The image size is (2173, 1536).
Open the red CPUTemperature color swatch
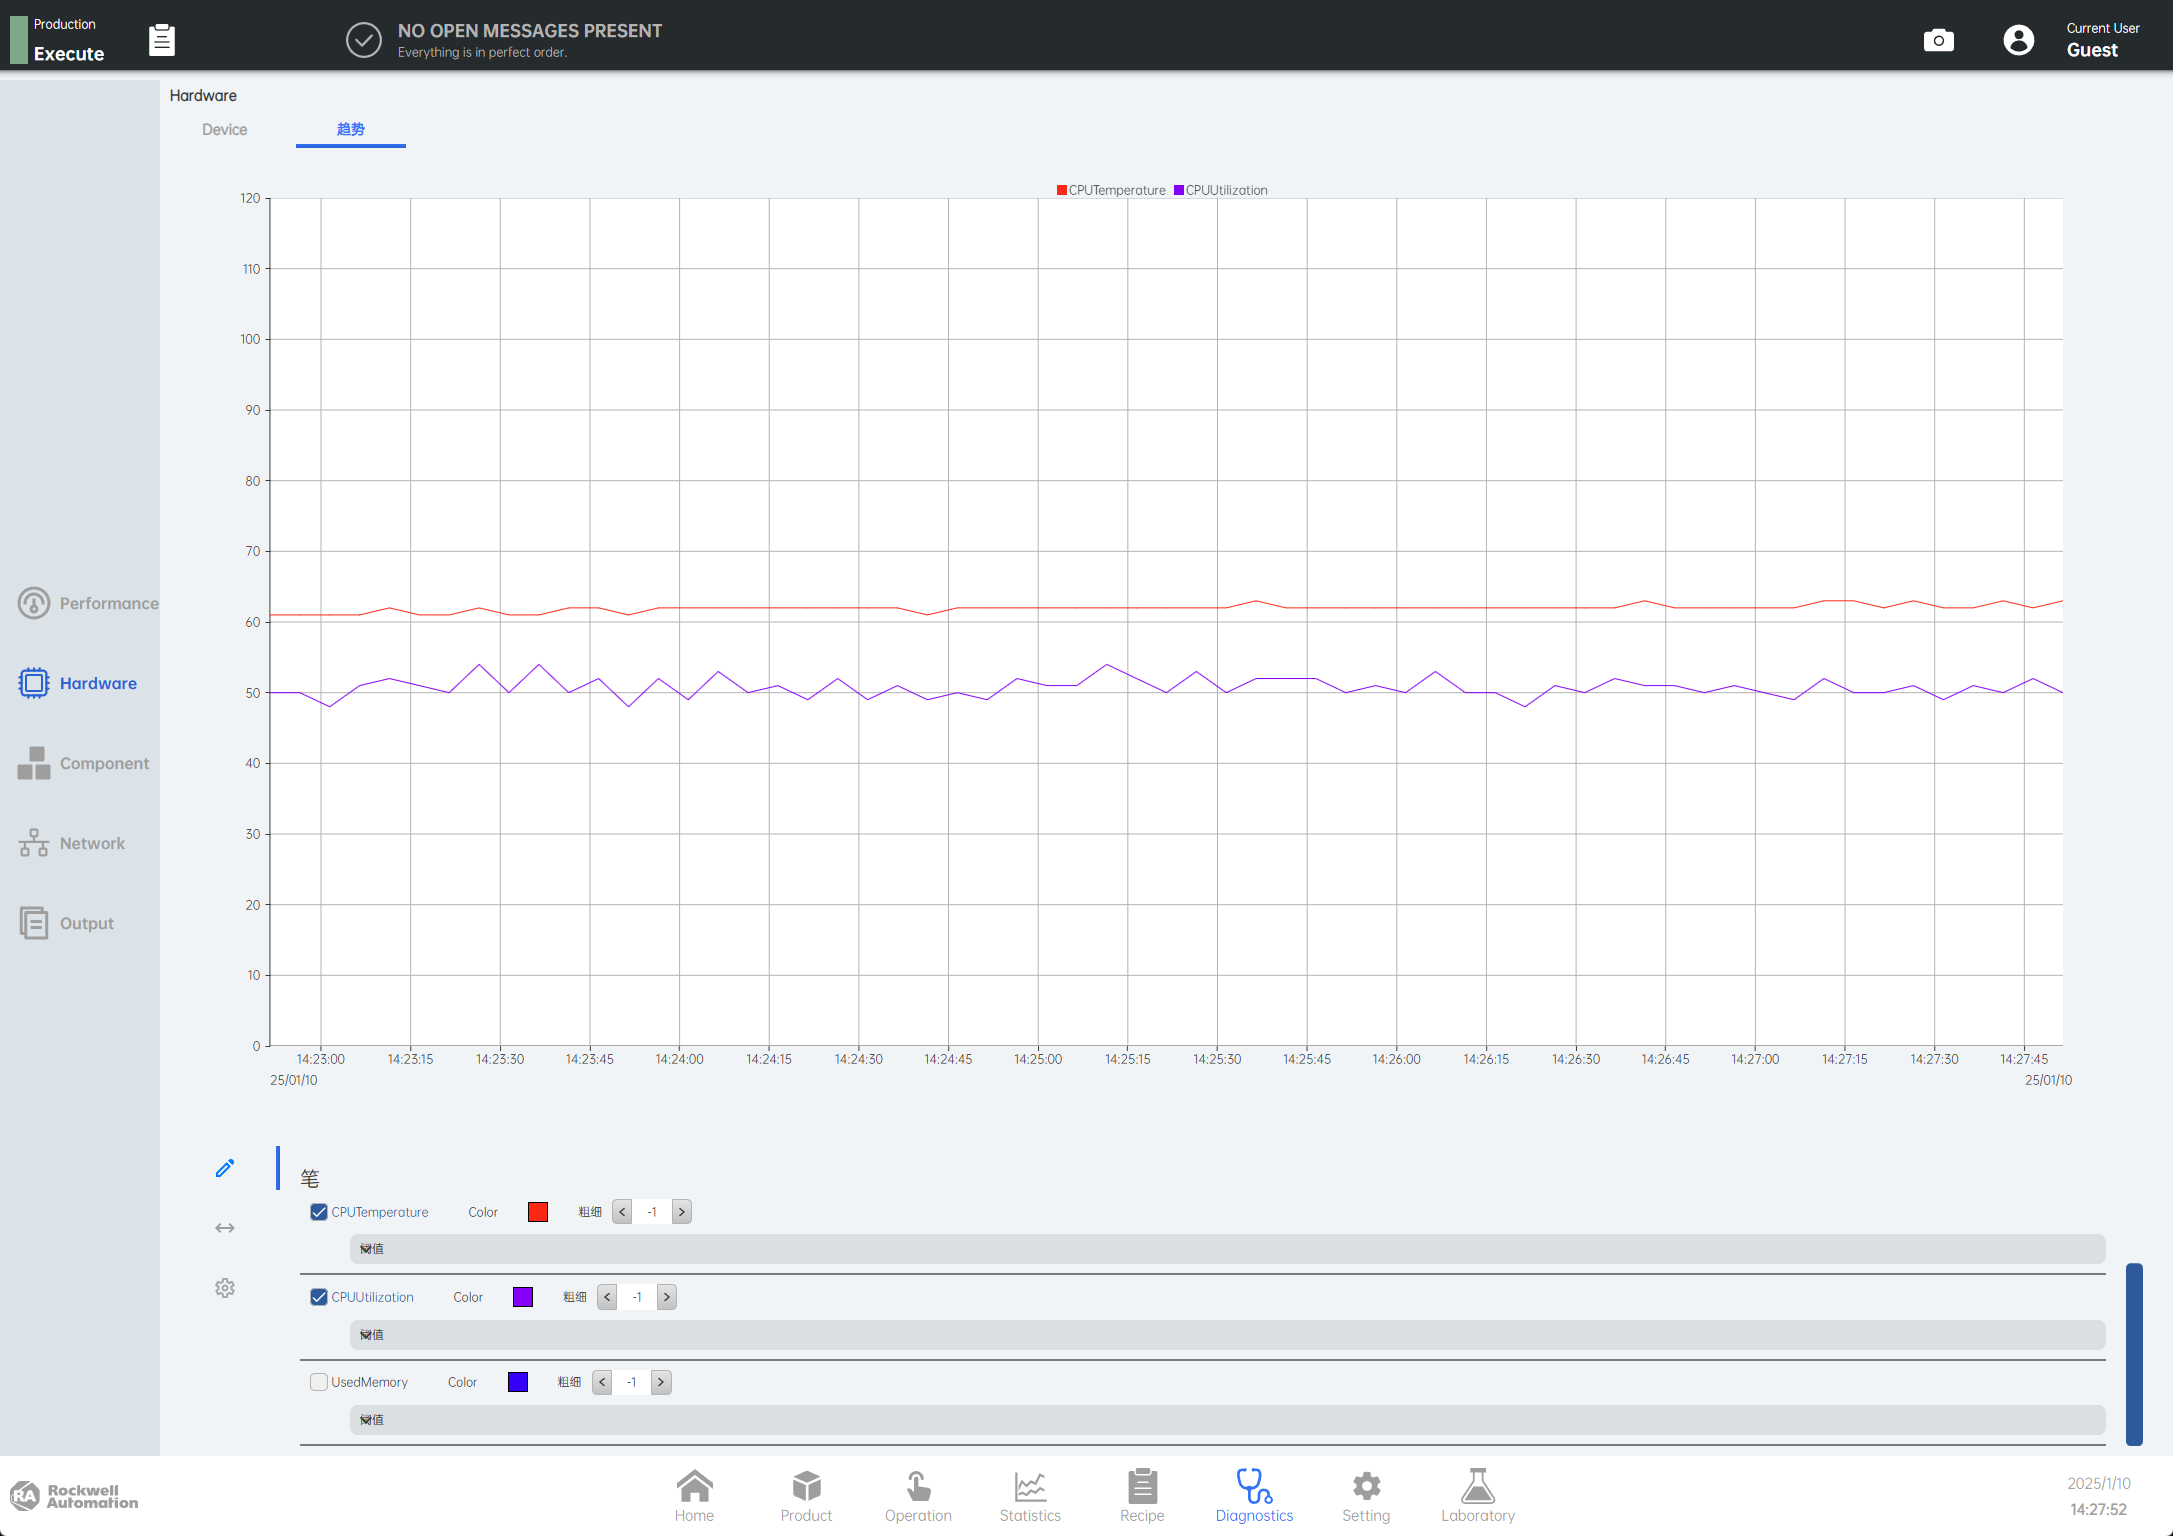tap(538, 1212)
